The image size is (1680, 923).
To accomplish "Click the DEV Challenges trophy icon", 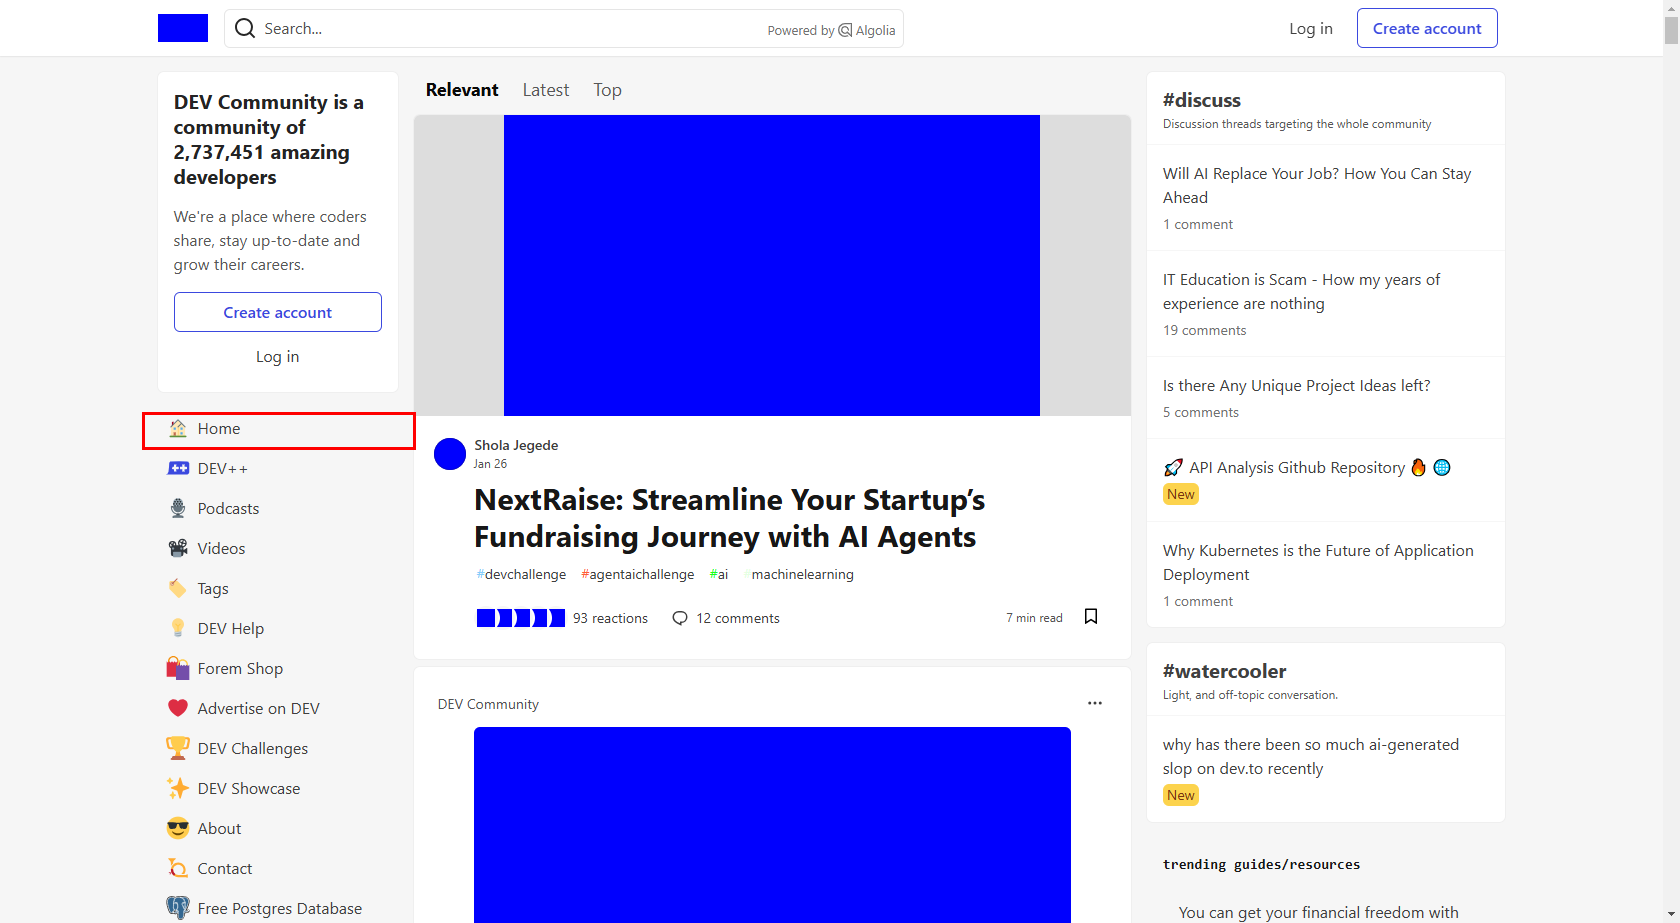I will tap(178, 748).
